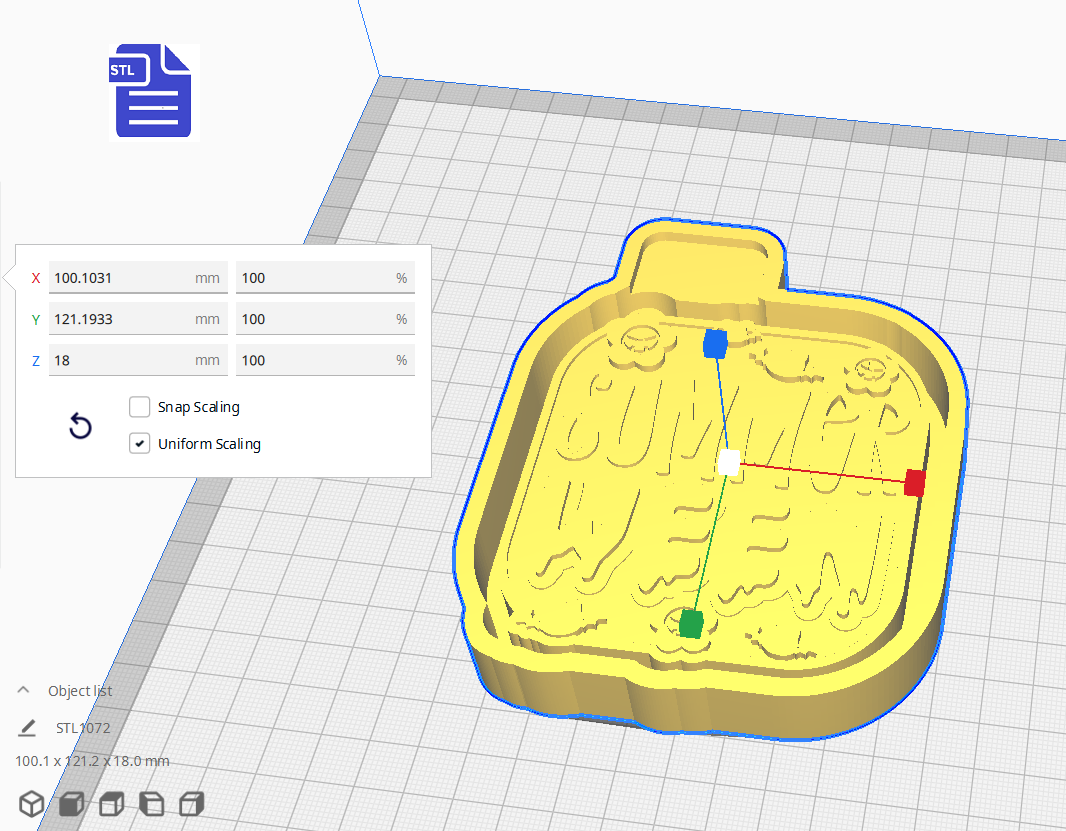Click the white center scale handle
Image resolution: width=1066 pixels, height=831 pixels.
(x=729, y=463)
